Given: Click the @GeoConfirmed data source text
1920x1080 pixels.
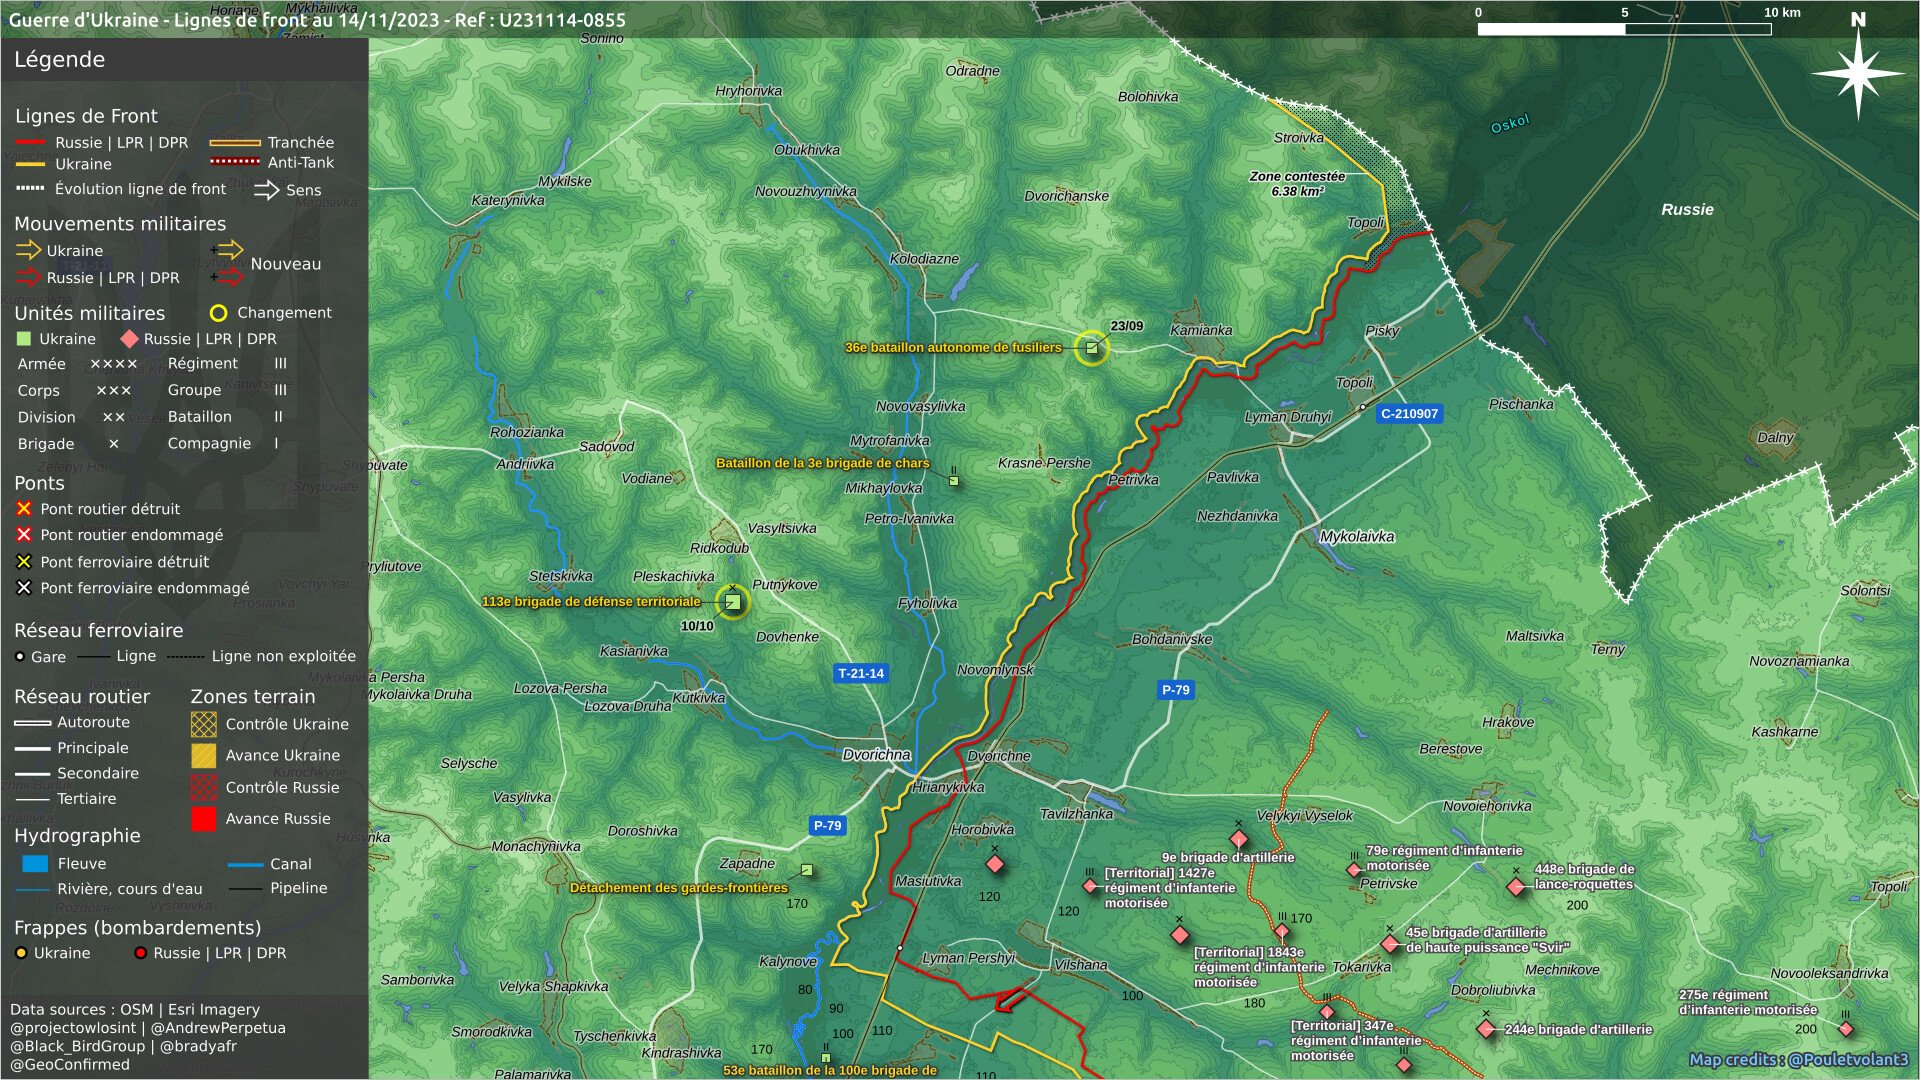Looking at the screenshot, I should click(70, 1064).
